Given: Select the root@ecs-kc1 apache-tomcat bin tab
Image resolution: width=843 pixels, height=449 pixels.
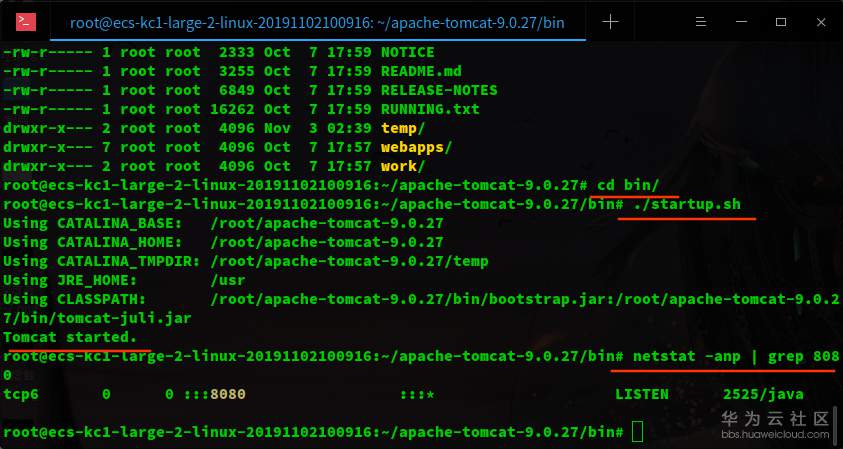Looking at the screenshot, I should click(x=317, y=23).
